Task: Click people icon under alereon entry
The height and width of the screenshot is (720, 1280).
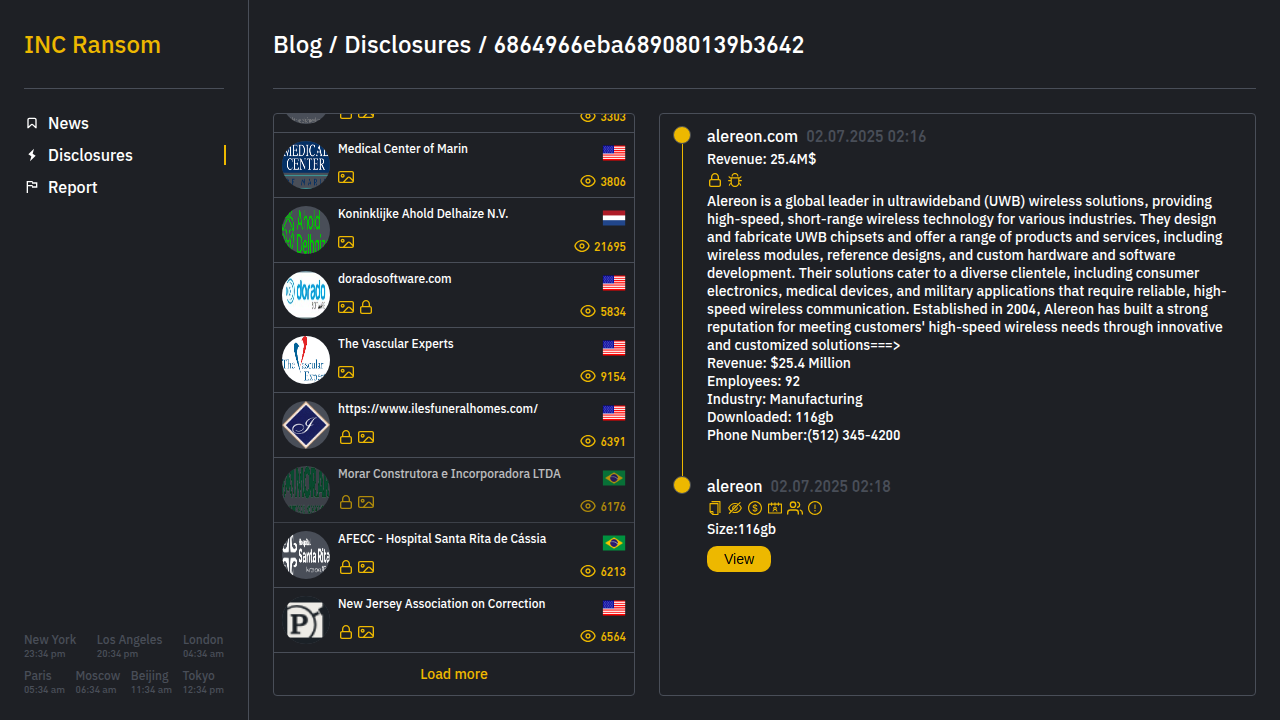Action: point(795,508)
